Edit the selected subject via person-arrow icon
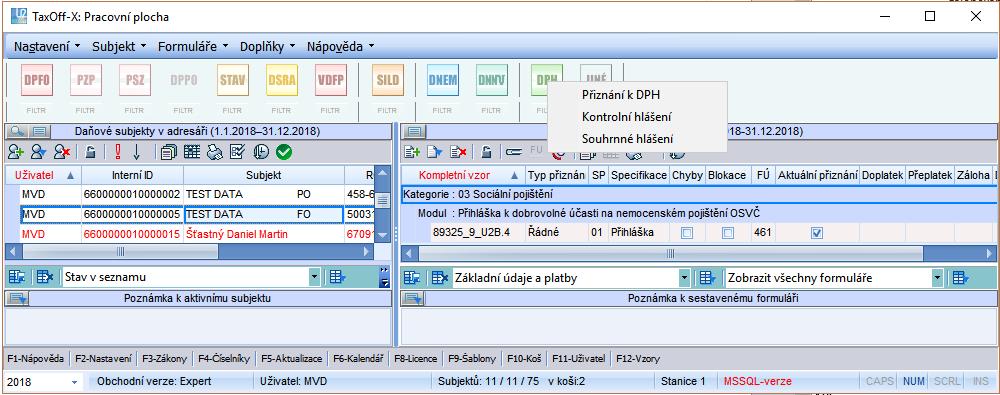The height and width of the screenshot is (395, 1000). coord(40,153)
